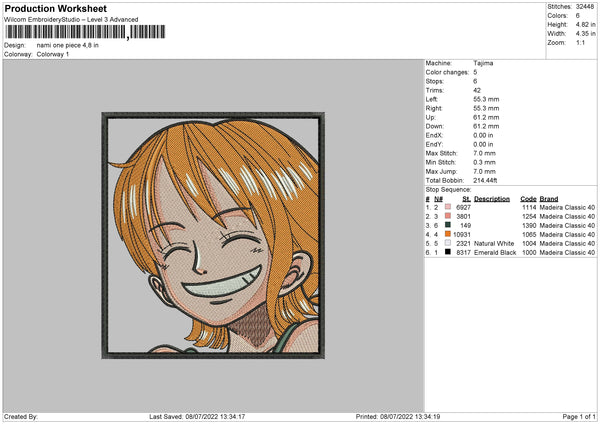
Task: Click the 'Natural White' description
Action: (x=494, y=244)
